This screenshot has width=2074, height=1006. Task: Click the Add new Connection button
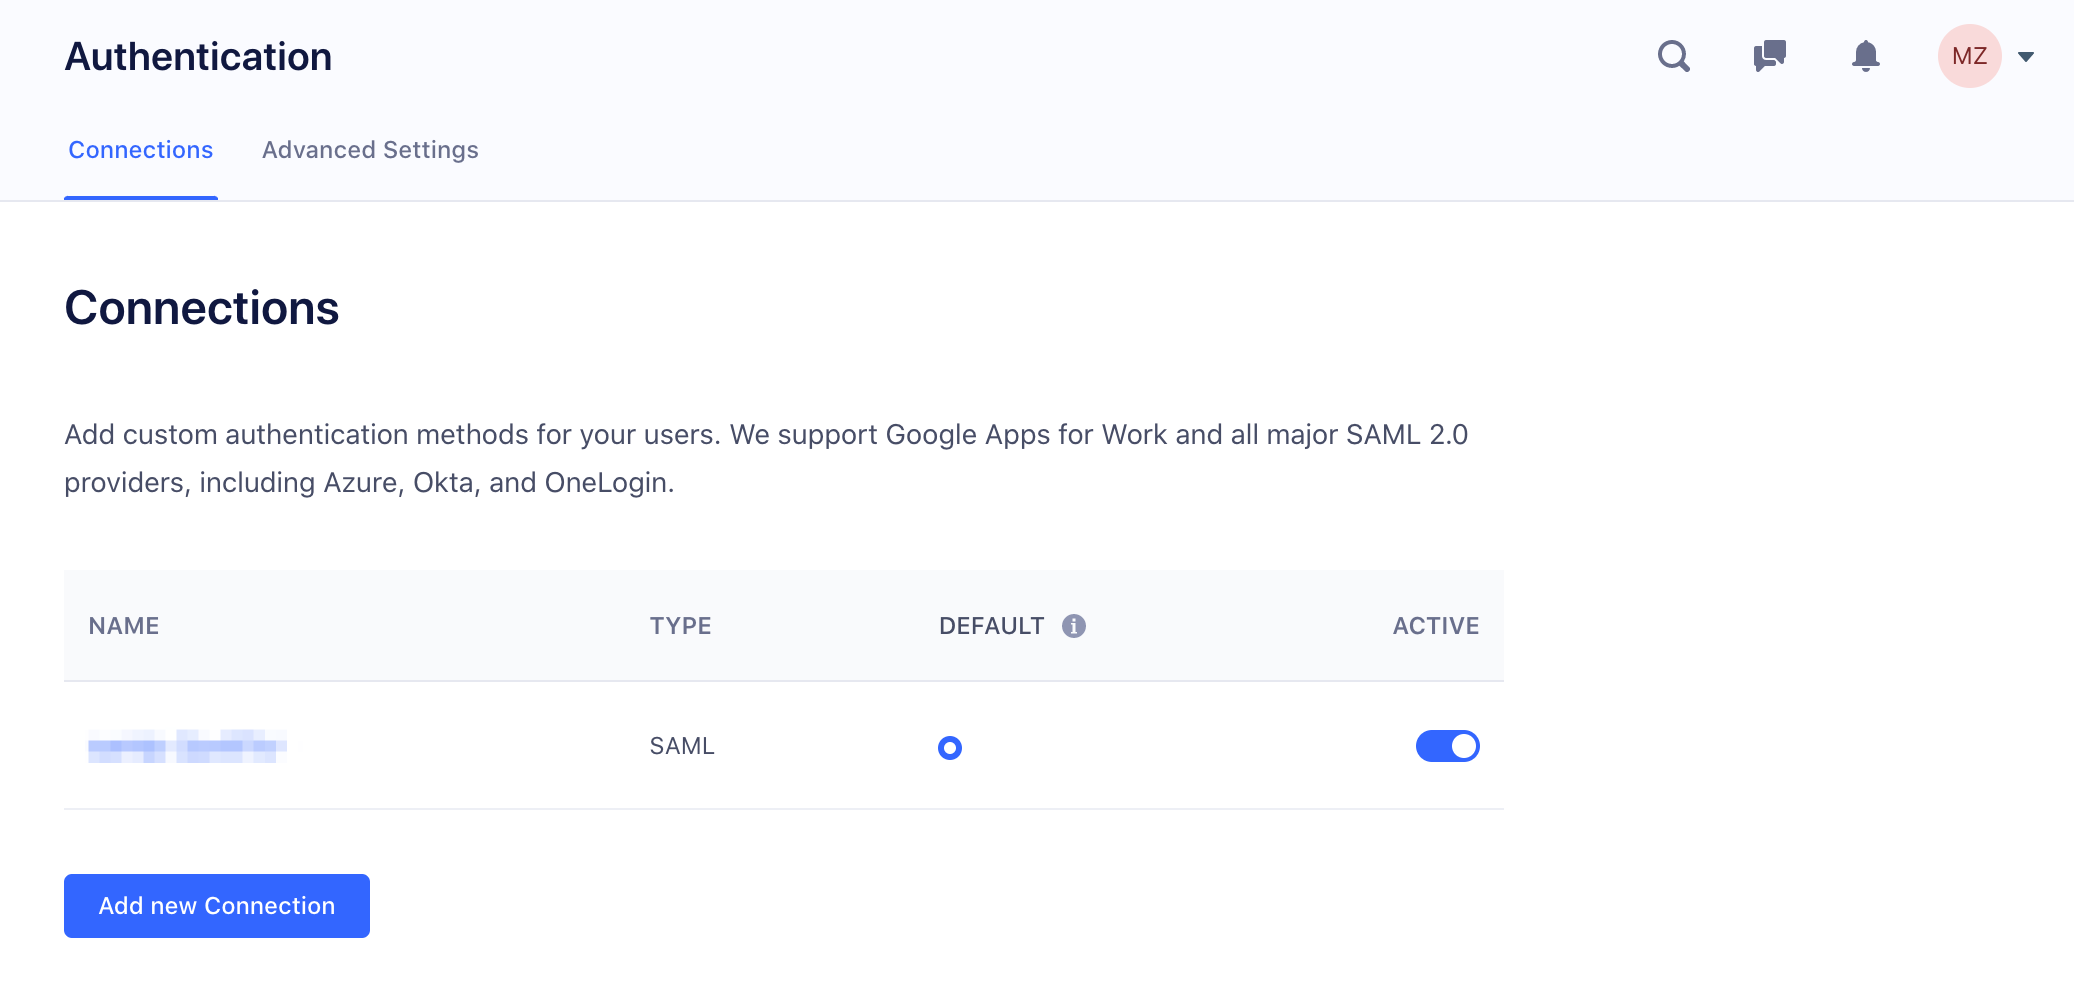pos(217,906)
